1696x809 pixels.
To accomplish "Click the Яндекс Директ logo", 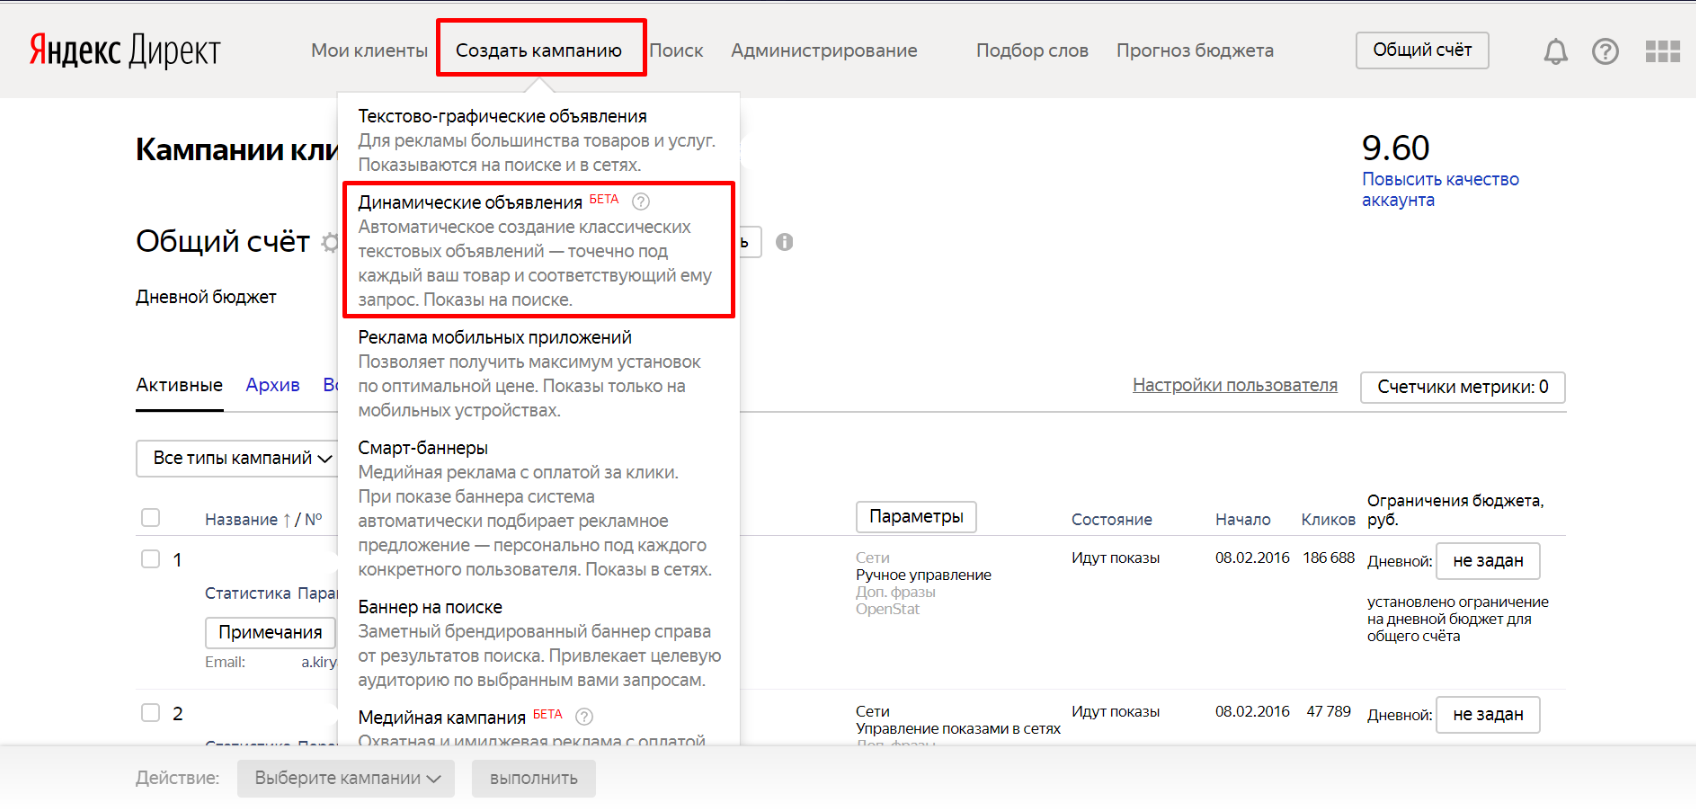I will tap(125, 50).
